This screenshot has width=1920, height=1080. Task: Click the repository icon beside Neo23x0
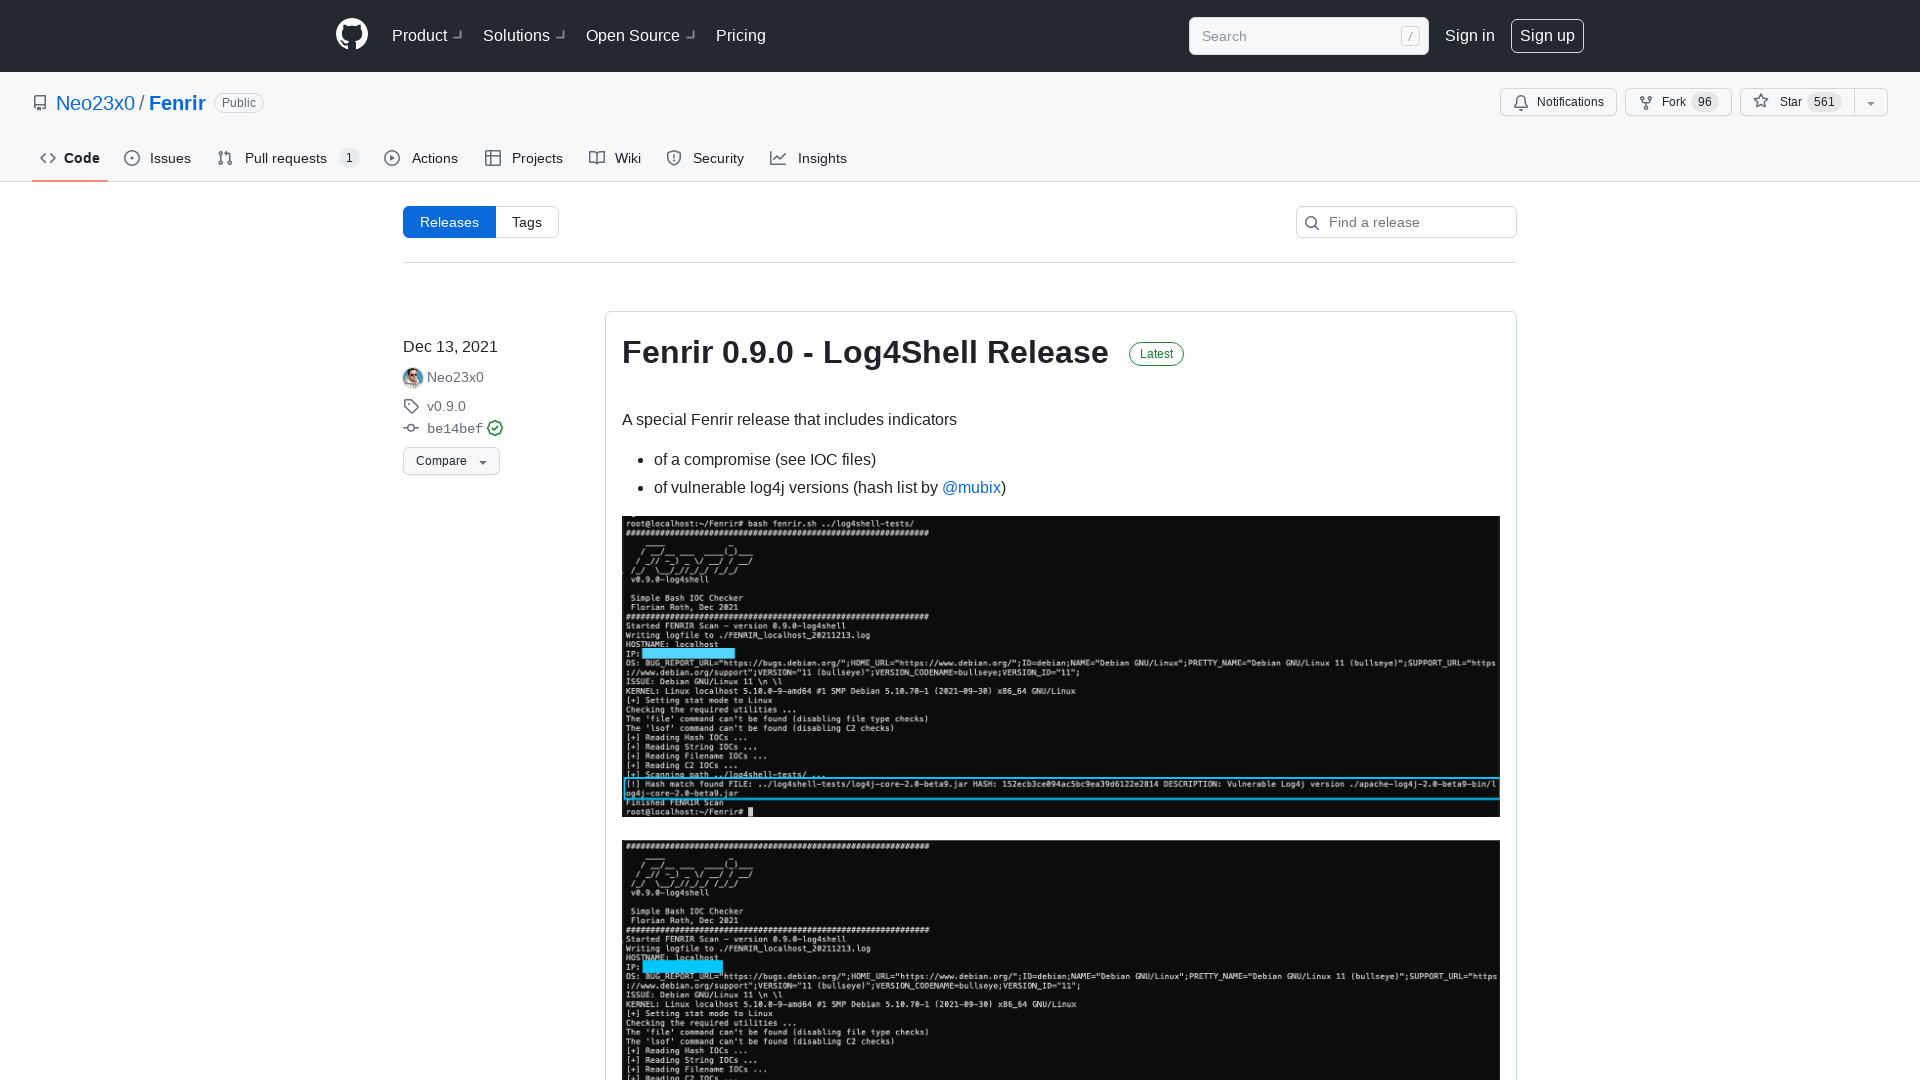(40, 103)
